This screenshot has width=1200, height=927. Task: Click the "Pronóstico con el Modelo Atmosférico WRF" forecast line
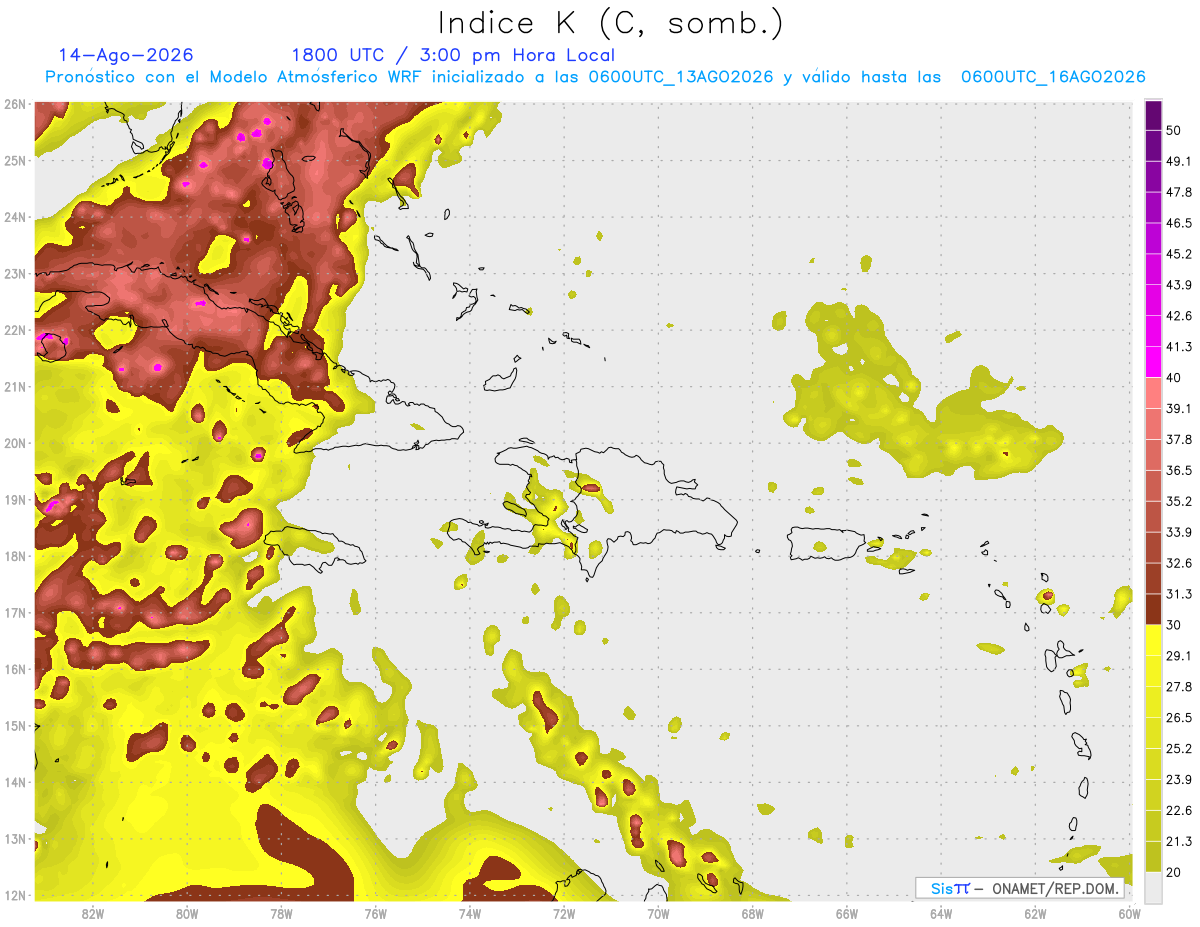point(595,77)
